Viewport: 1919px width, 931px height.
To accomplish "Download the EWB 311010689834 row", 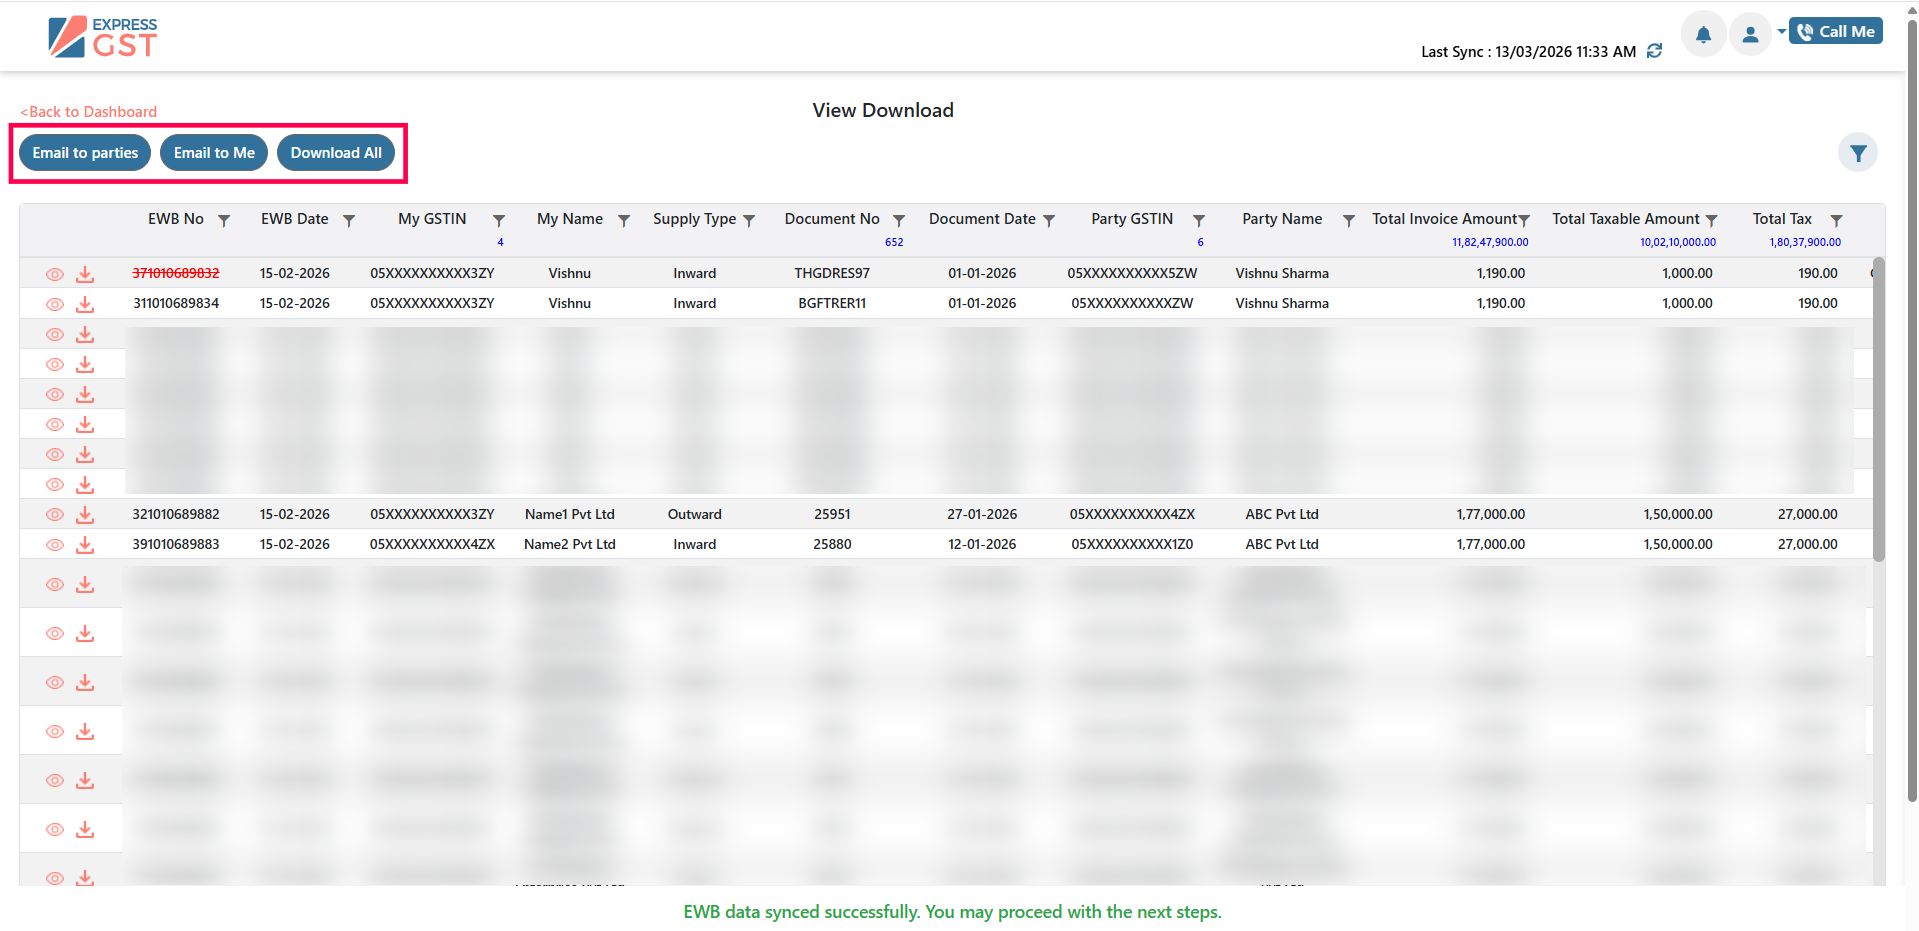I will coord(85,304).
